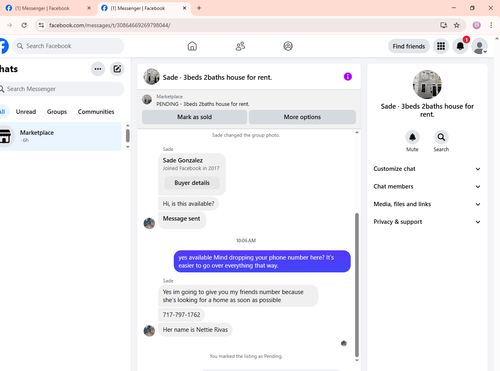Click the large house photo in info panel
This screenshot has width=500, height=371.
point(427,84)
